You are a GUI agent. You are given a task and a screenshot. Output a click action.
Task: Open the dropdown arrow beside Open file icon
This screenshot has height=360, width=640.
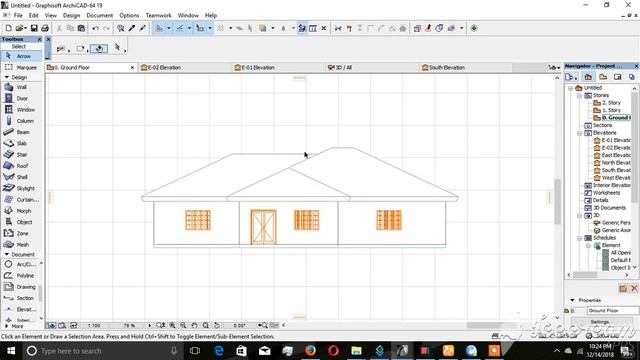[x=24, y=28]
